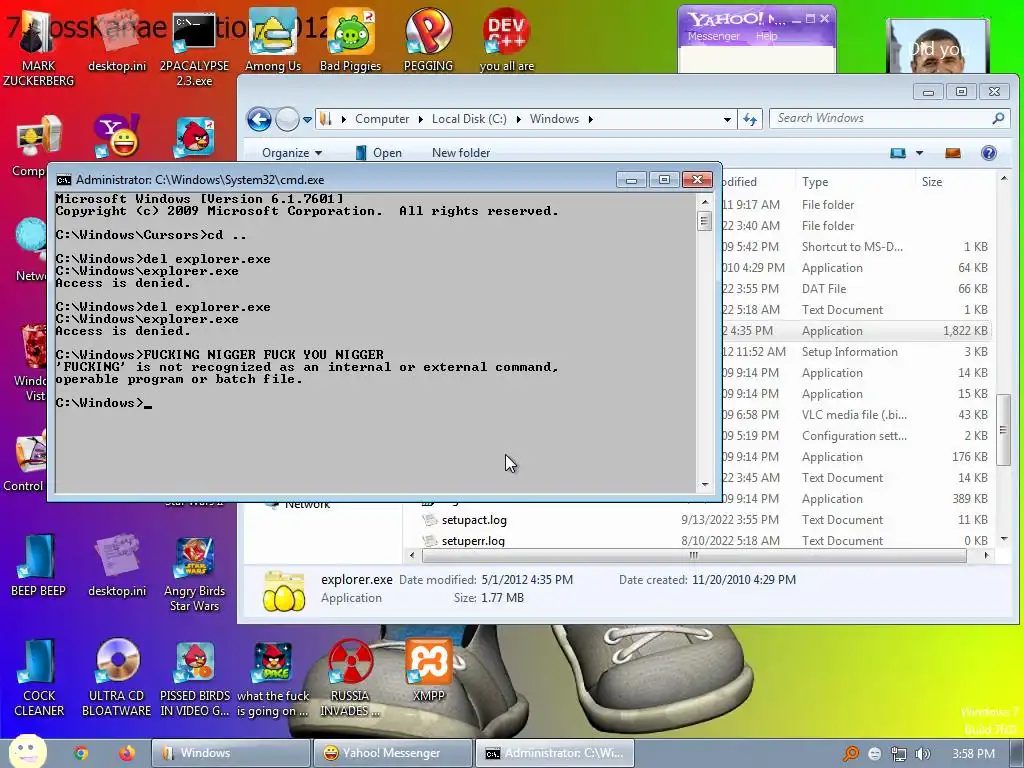Click the Explorer forward arrow button
The image size is (1024, 768).
287,120
